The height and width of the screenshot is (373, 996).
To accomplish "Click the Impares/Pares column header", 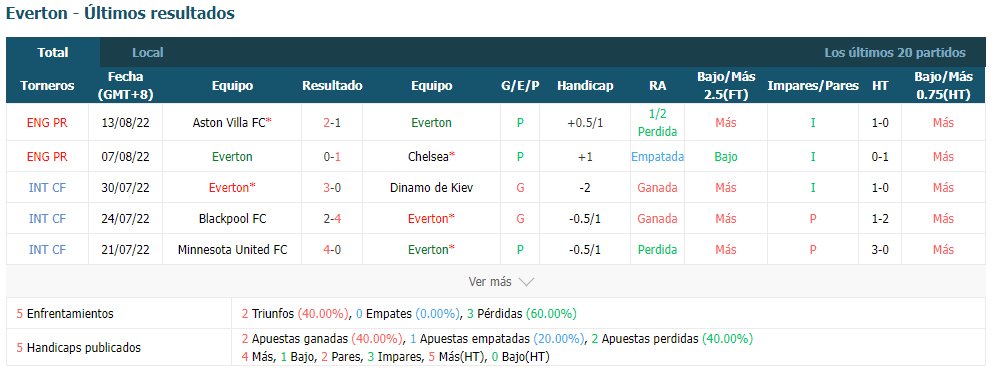I will [813, 86].
